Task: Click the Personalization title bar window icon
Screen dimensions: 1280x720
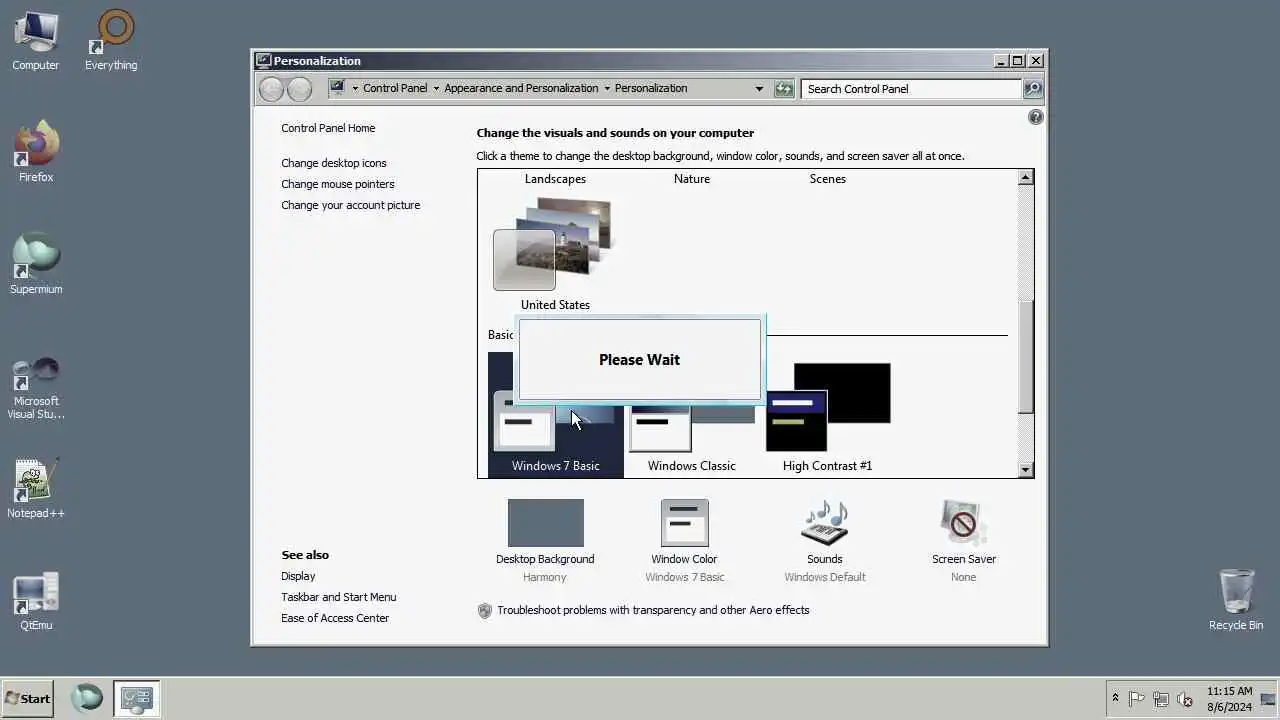Action: point(263,60)
